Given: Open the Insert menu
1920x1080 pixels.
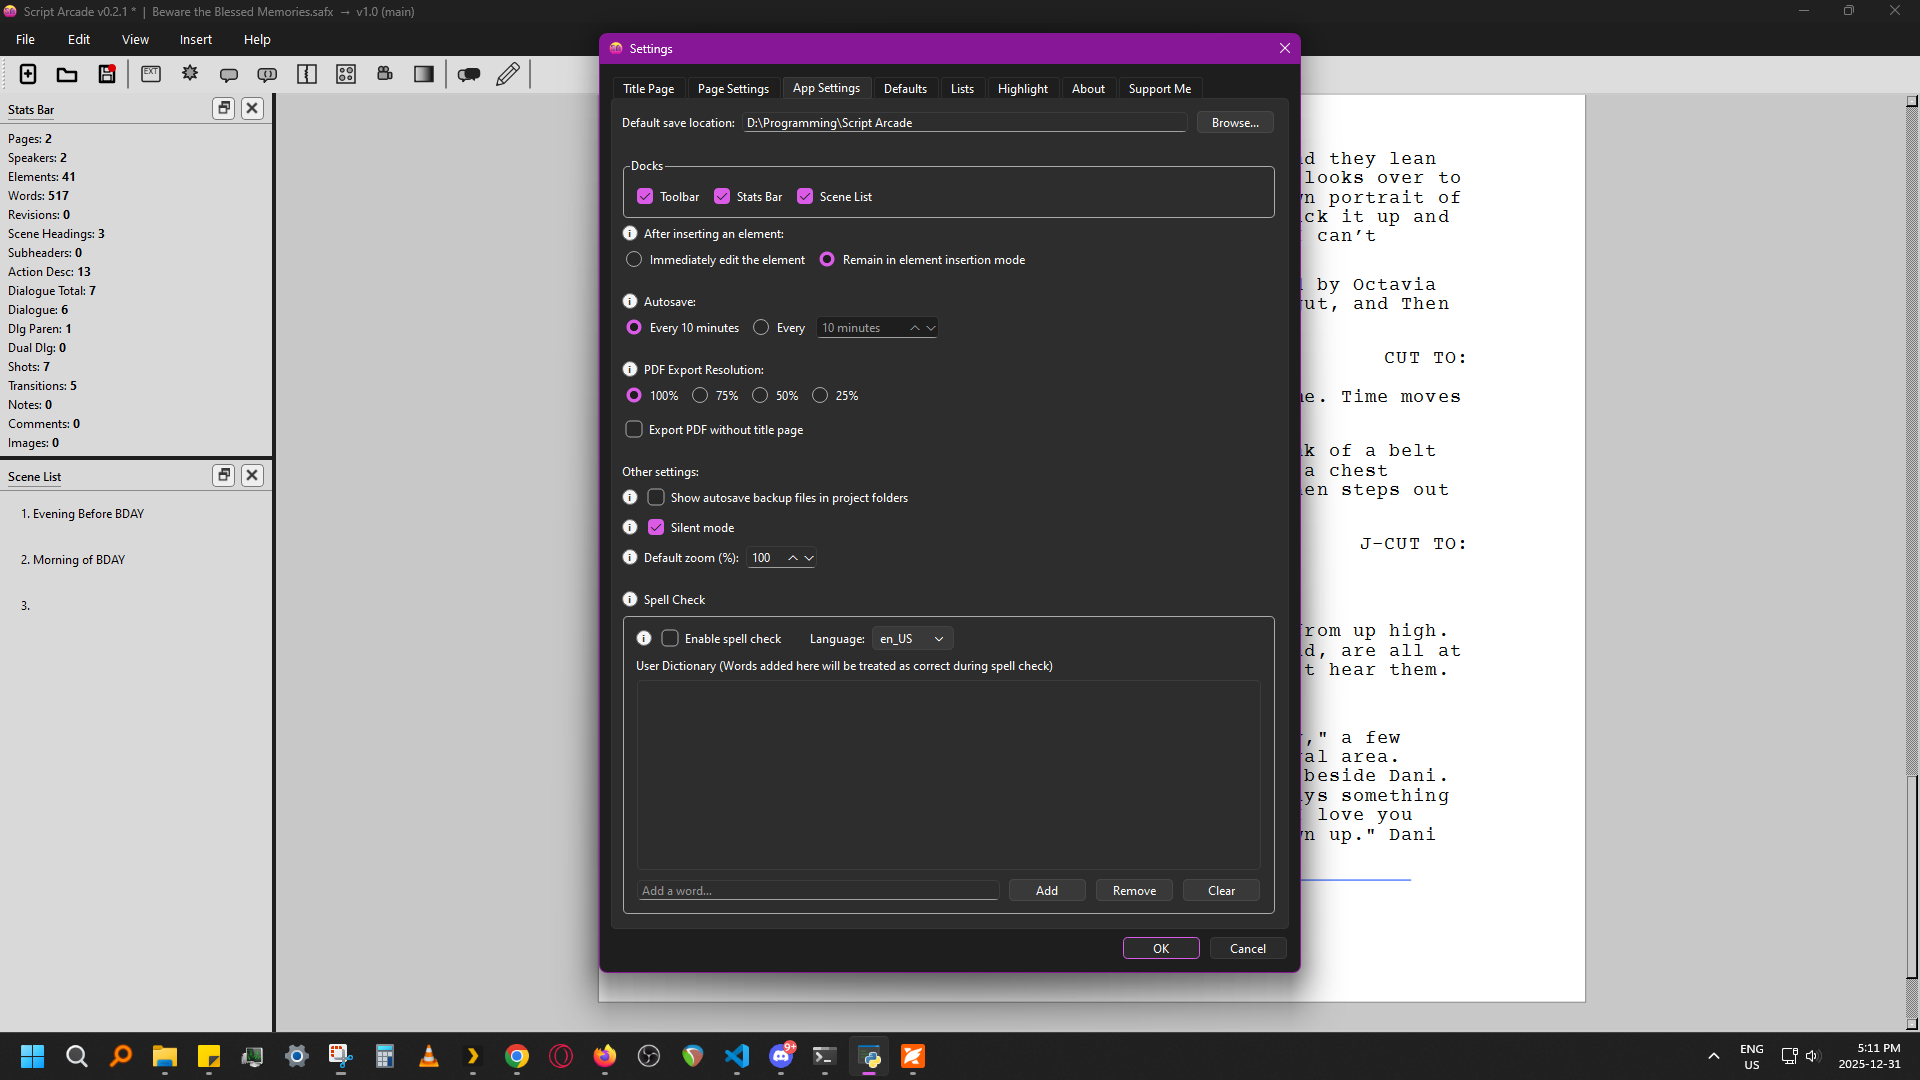Looking at the screenshot, I should [195, 39].
